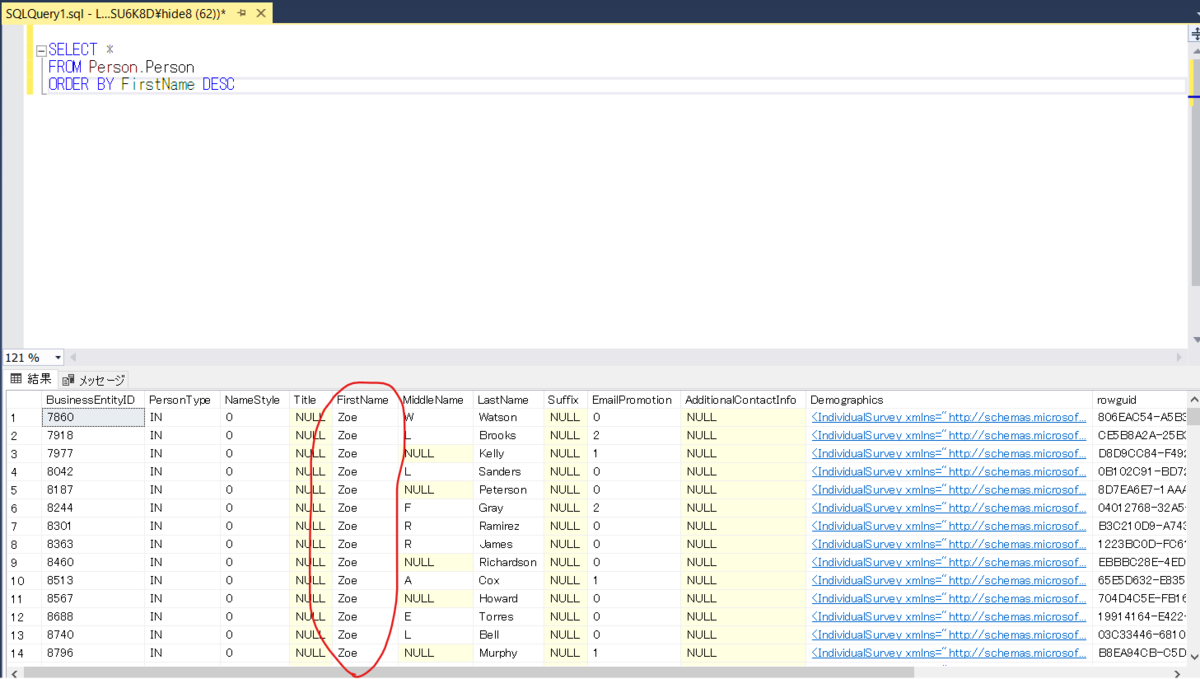Collapse the SELECT statement outline box
The width and height of the screenshot is (1200, 679).
(x=40, y=50)
